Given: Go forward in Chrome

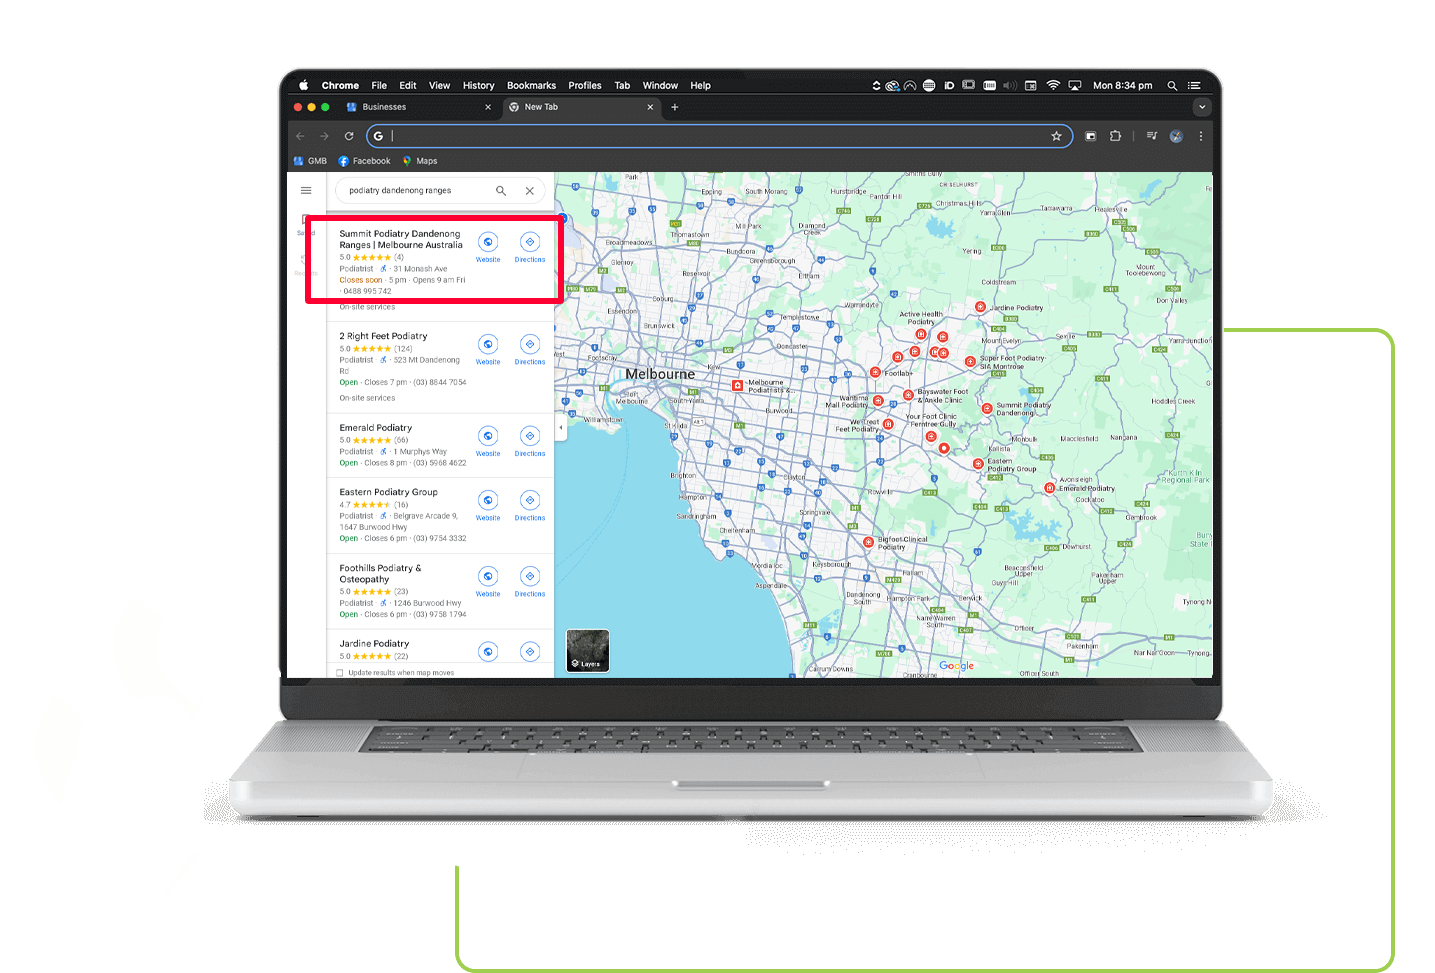Looking at the screenshot, I should (x=324, y=136).
